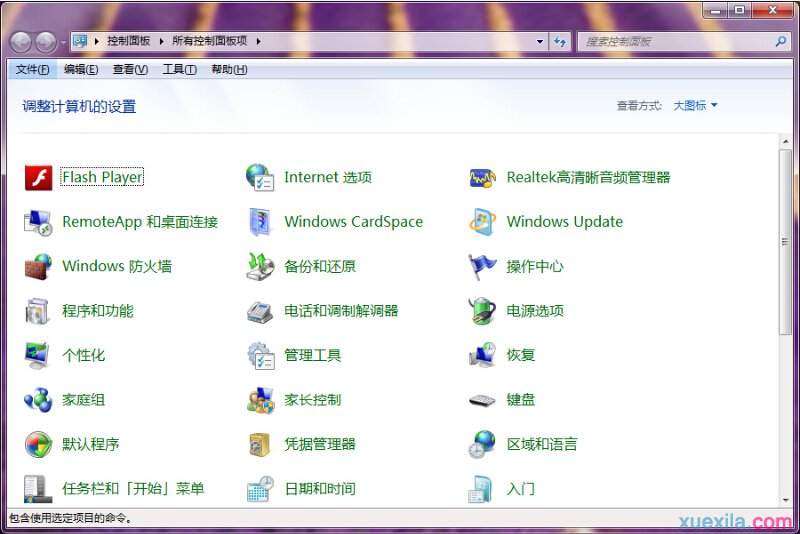Click the 家庭组 spheres icon
The height and width of the screenshot is (534, 800).
pos(38,400)
